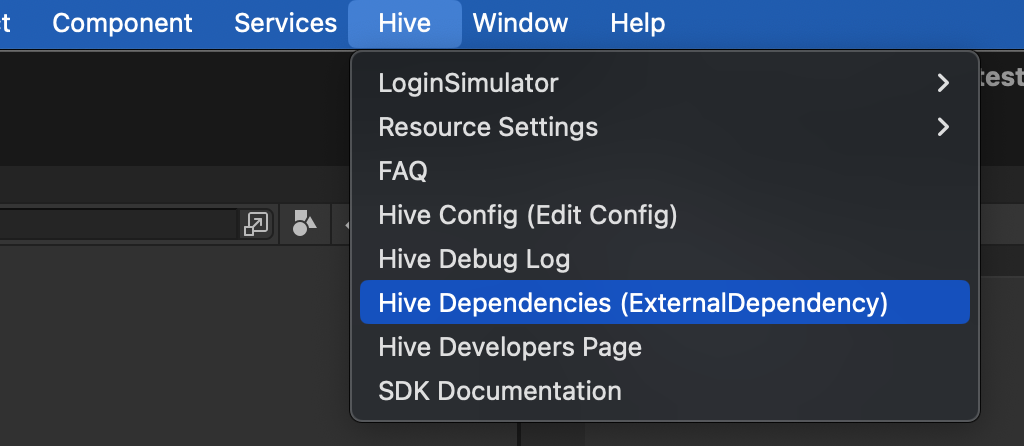Expand the Resource Settings submenu arrow

(942, 127)
